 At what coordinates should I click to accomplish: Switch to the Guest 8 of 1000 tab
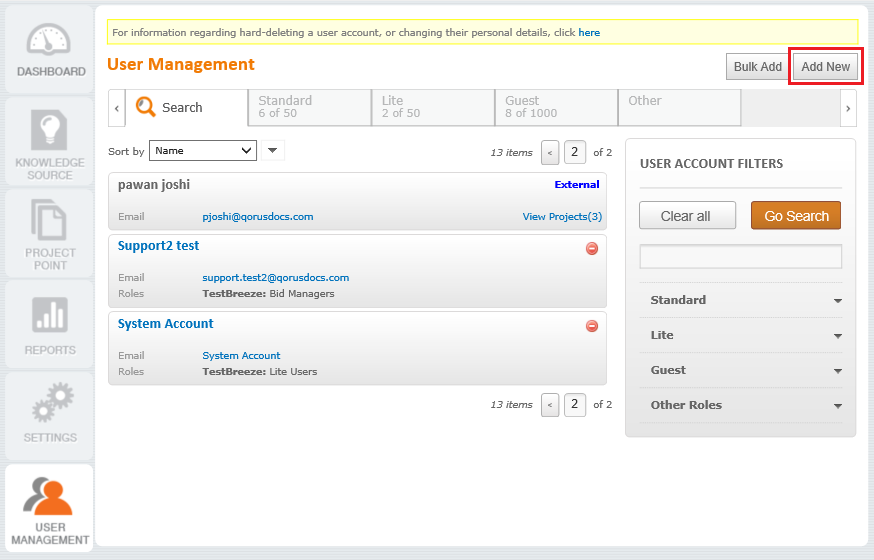point(556,107)
